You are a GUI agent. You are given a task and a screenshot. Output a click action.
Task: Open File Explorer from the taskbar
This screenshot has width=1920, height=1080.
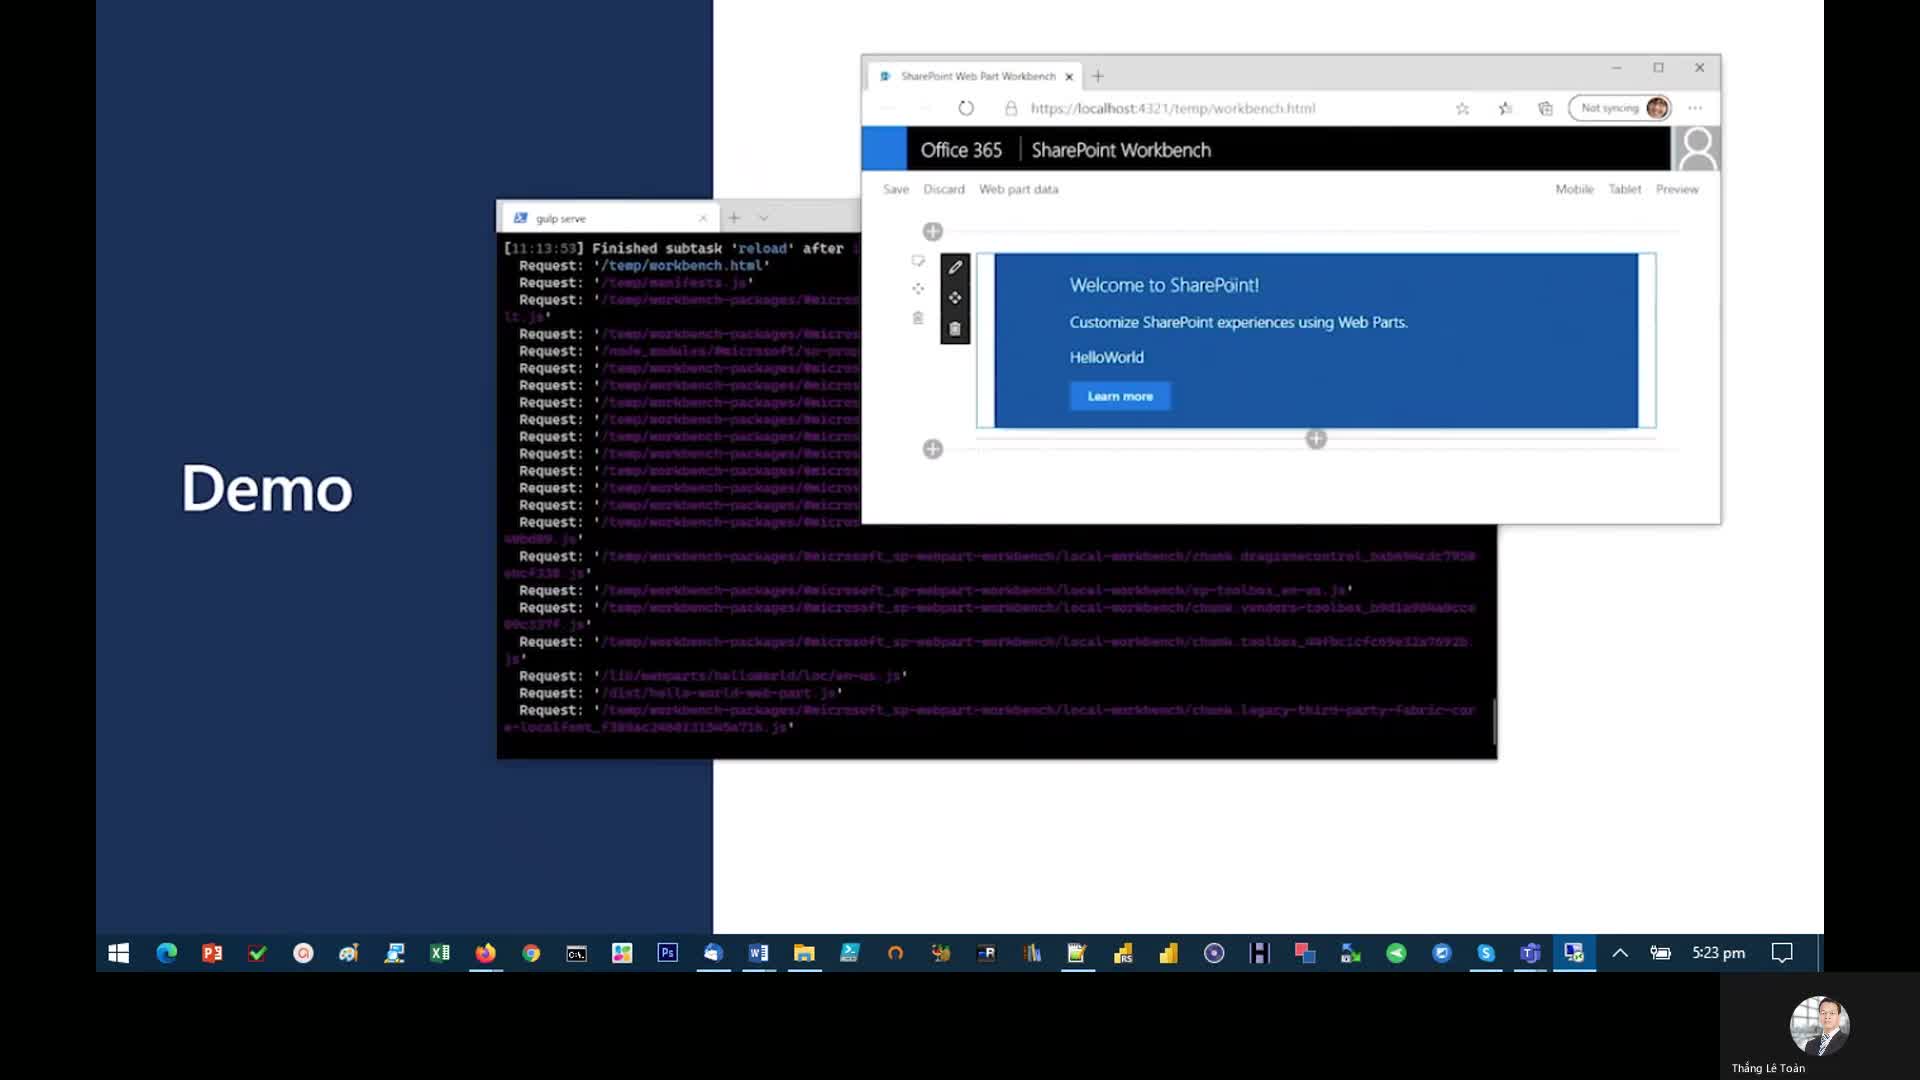[804, 953]
